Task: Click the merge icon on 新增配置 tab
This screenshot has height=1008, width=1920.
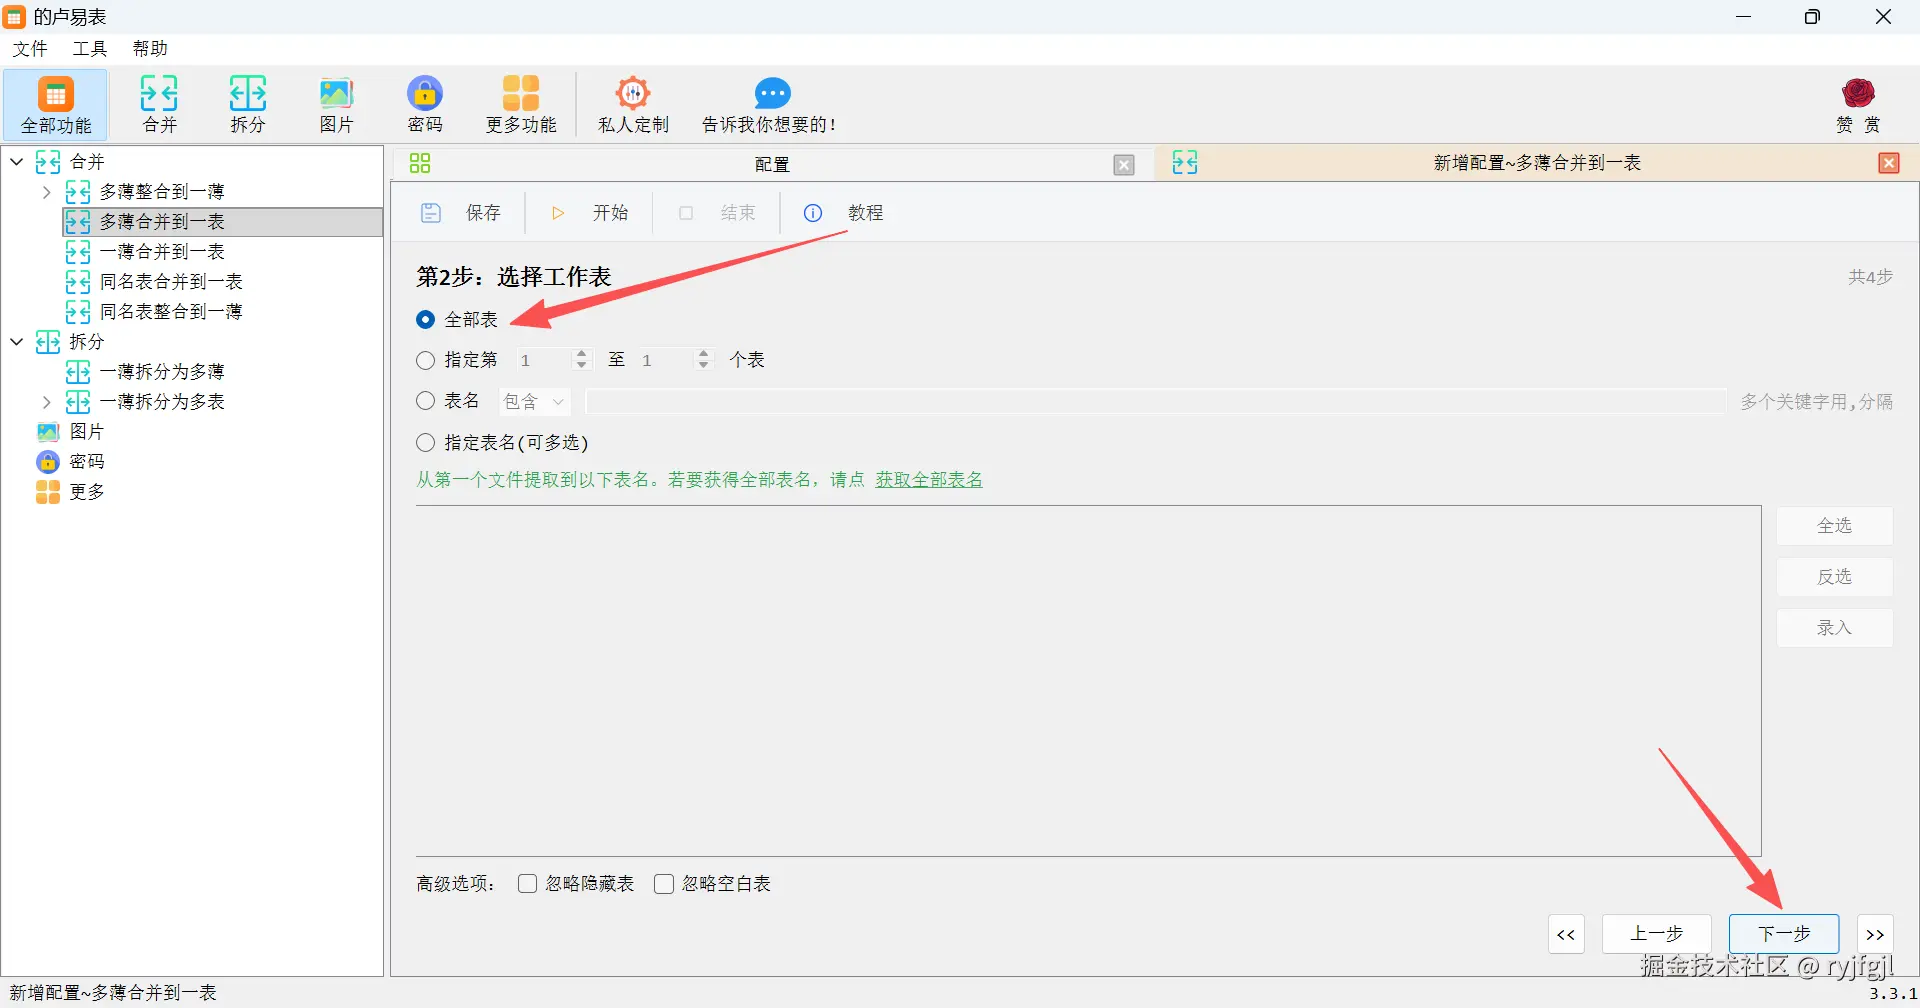Action: 1185,163
